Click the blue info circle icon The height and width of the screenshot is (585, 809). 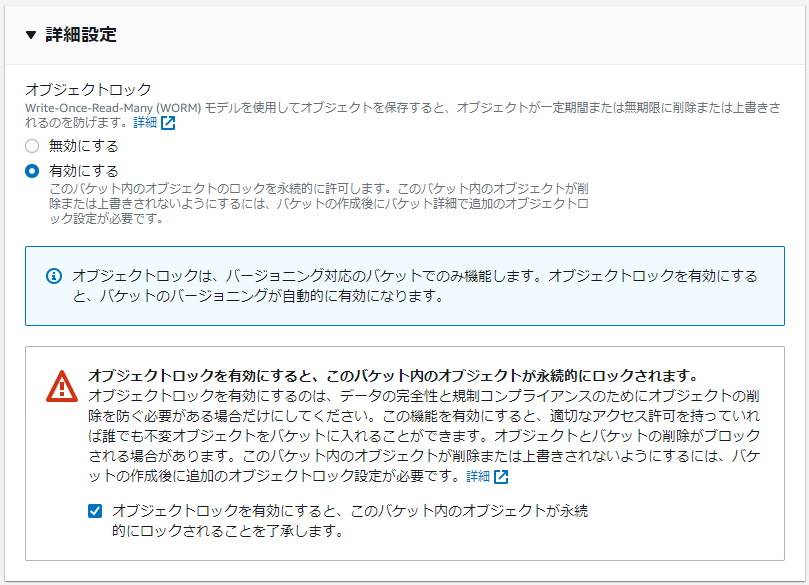(54, 276)
